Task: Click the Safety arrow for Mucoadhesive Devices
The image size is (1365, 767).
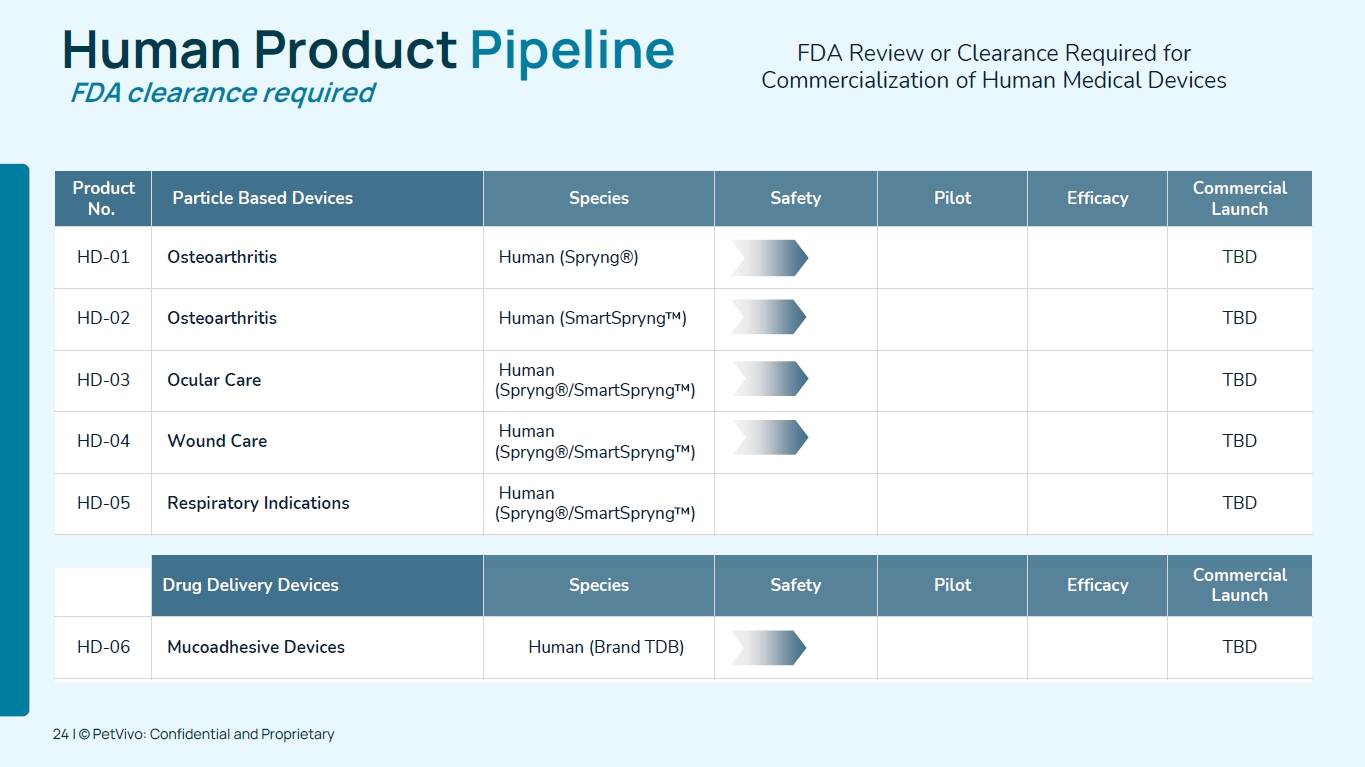Action: [768, 648]
